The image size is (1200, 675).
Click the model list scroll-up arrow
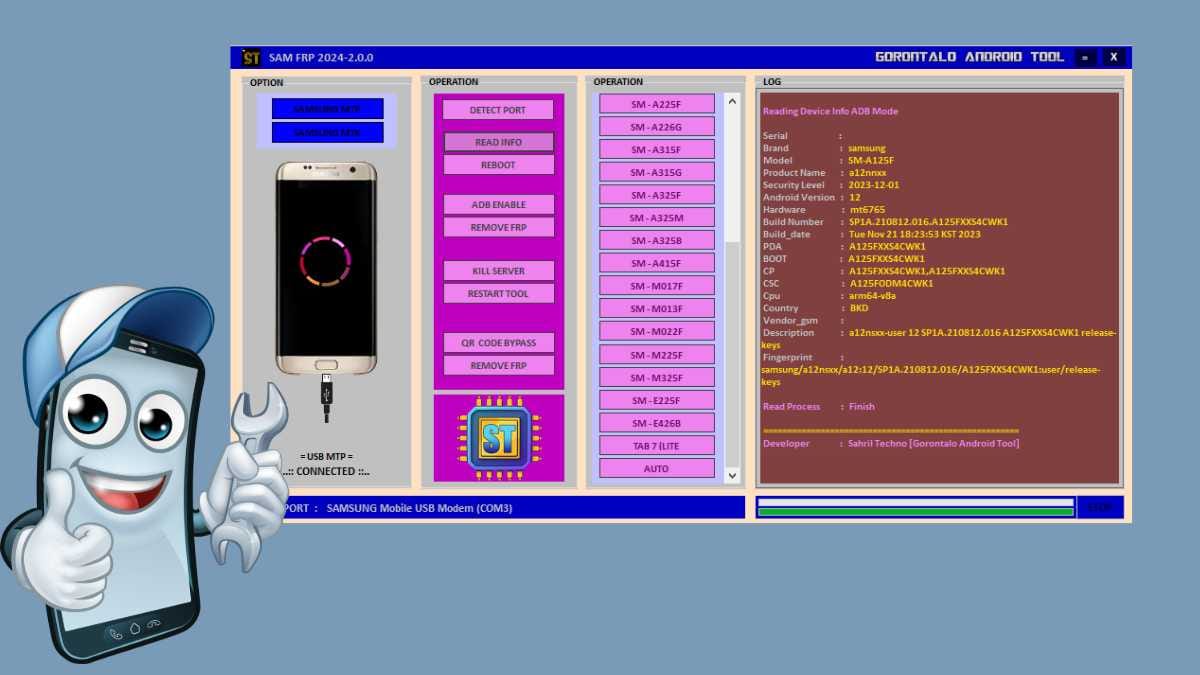click(732, 101)
